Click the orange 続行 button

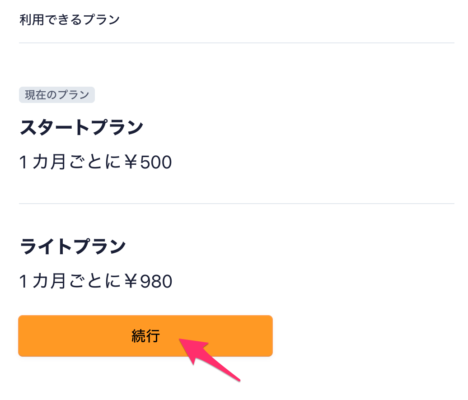tap(145, 336)
